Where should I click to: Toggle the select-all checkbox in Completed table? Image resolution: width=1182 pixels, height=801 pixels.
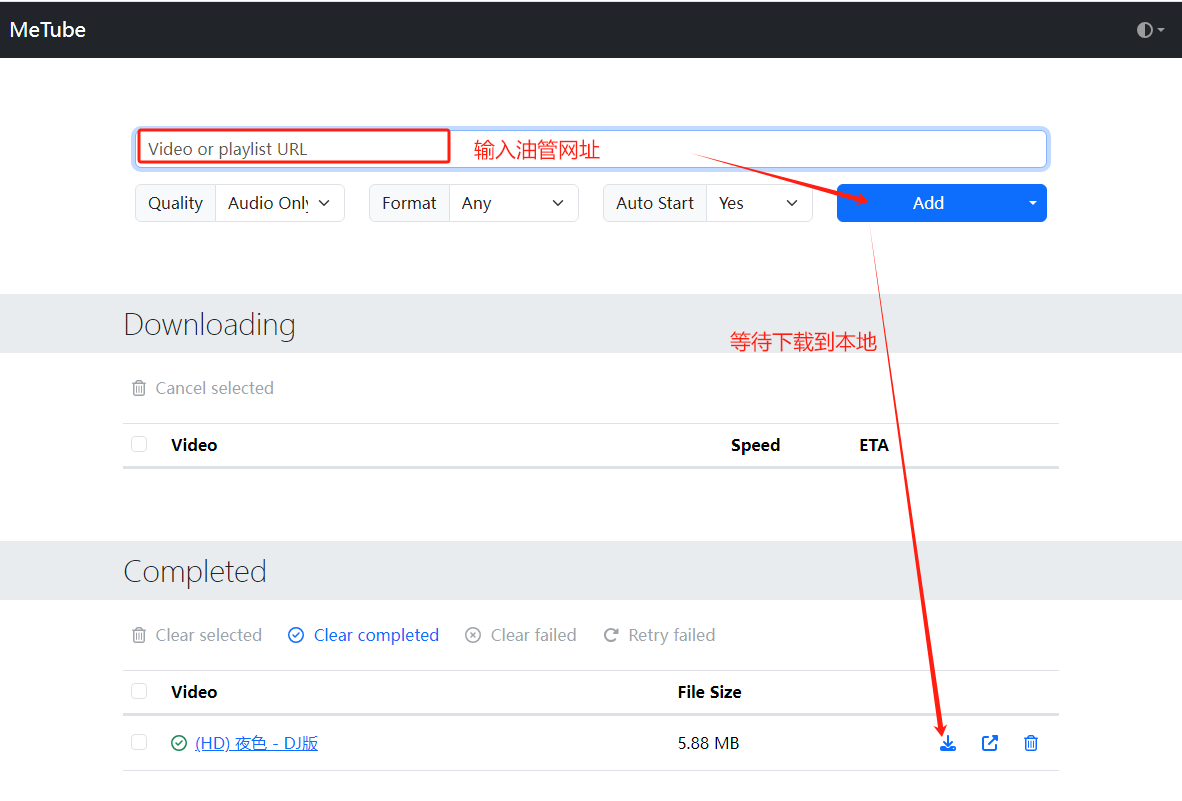139,691
